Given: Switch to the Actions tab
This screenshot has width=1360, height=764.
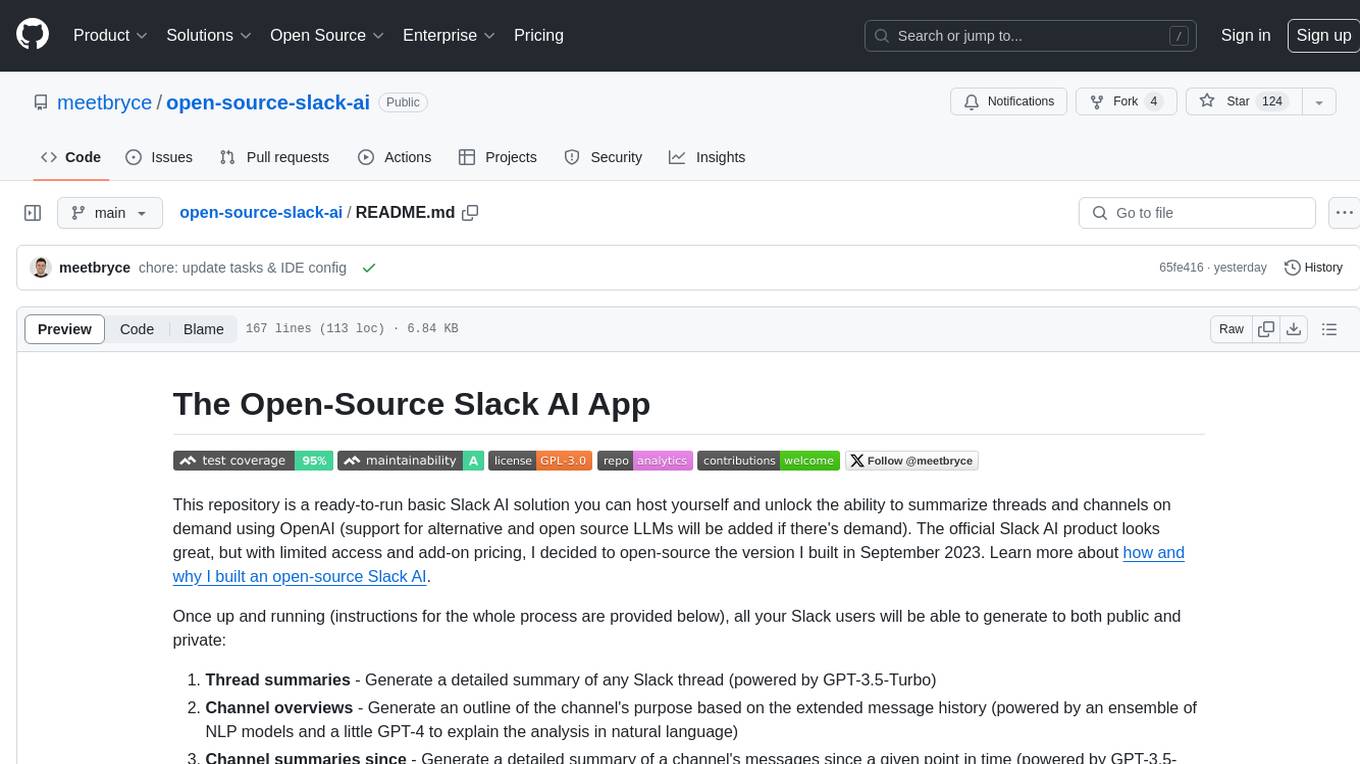Looking at the screenshot, I should tap(394, 157).
